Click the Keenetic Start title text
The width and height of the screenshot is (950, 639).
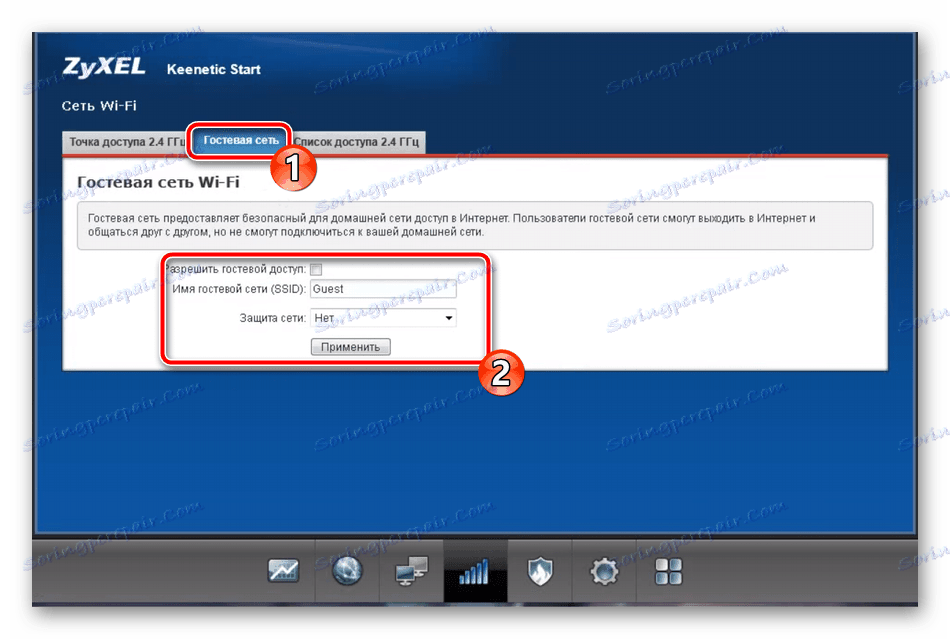pos(214,69)
